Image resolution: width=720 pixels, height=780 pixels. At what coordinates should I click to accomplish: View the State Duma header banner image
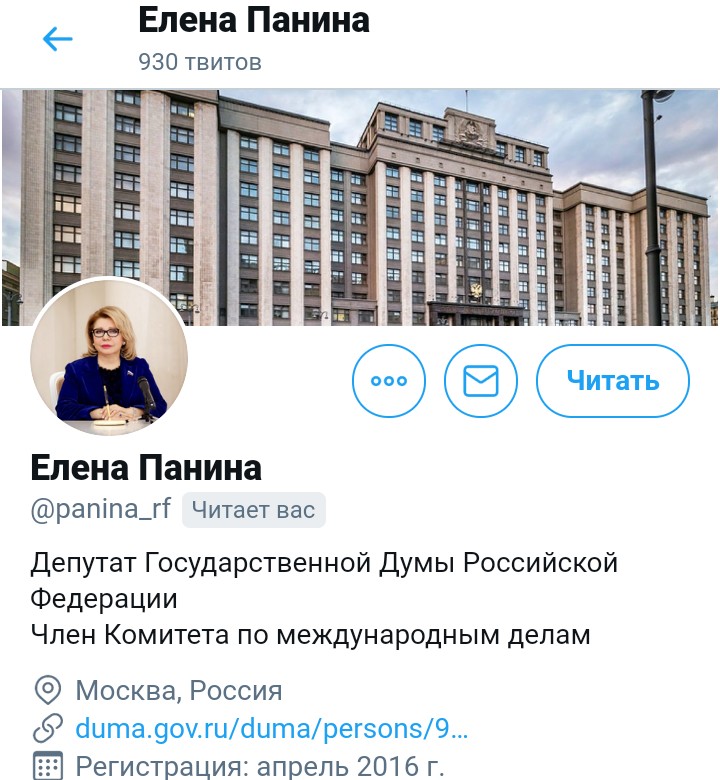(360, 207)
